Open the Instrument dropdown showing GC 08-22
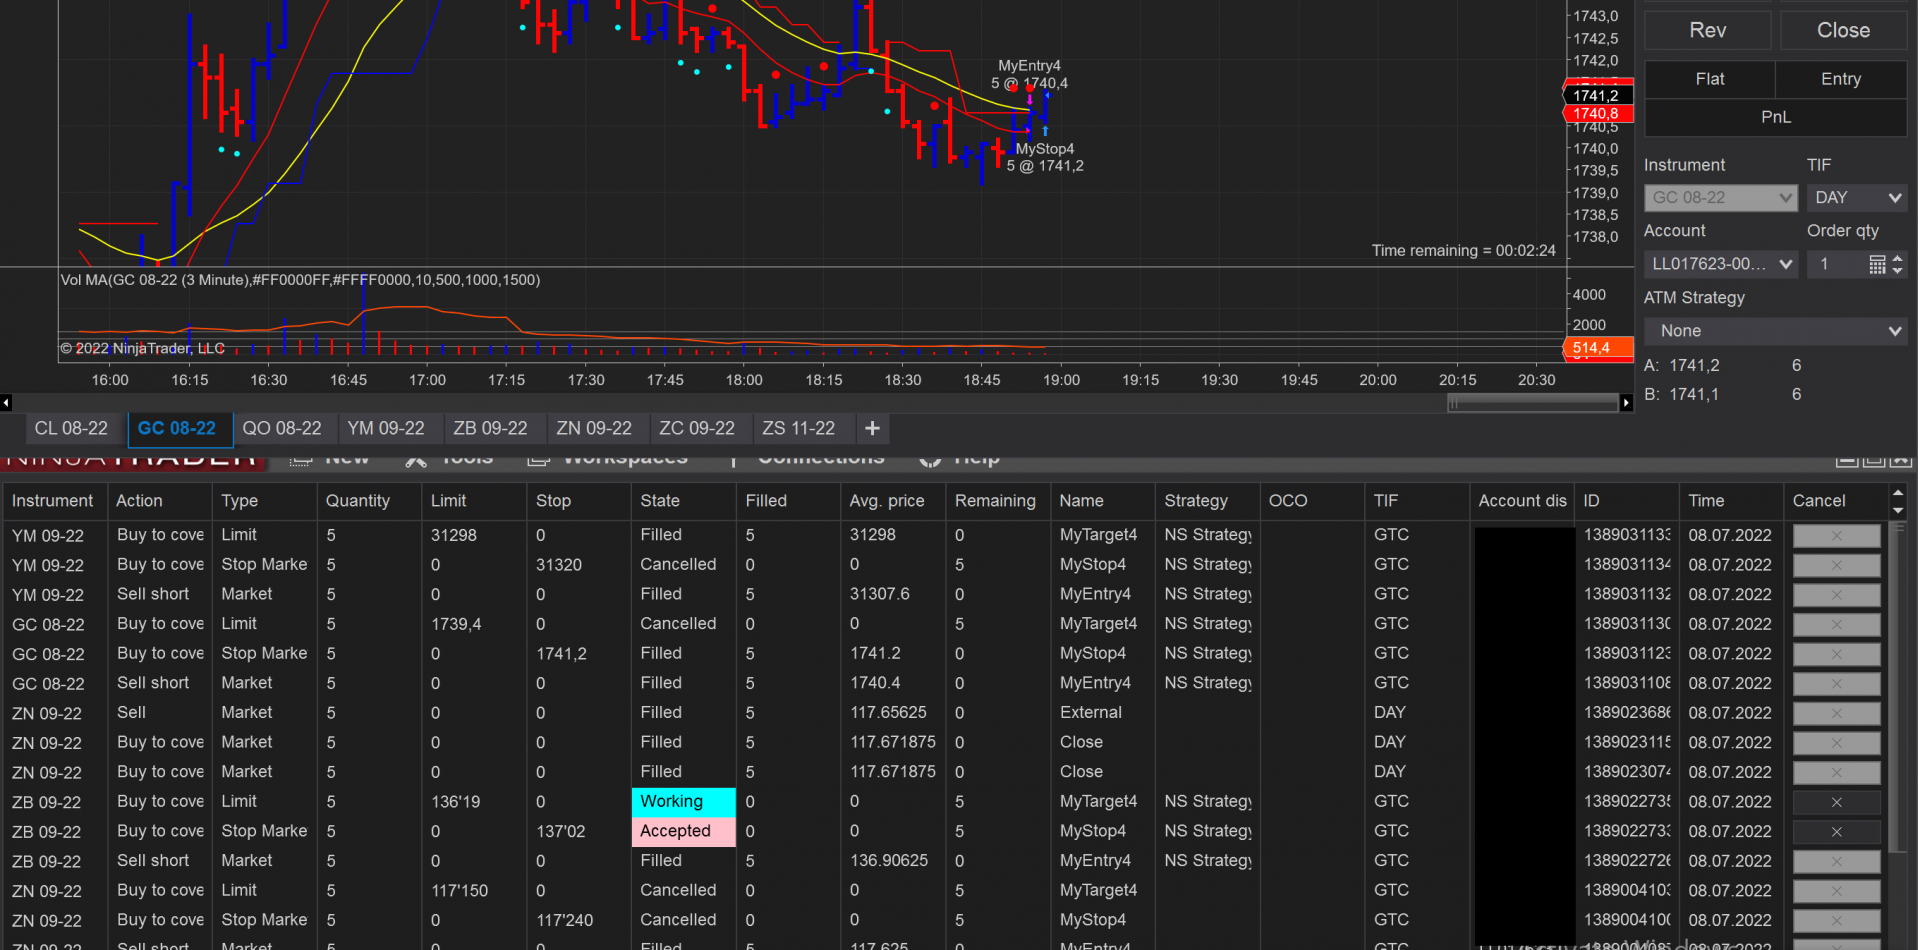 point(1720,198)
